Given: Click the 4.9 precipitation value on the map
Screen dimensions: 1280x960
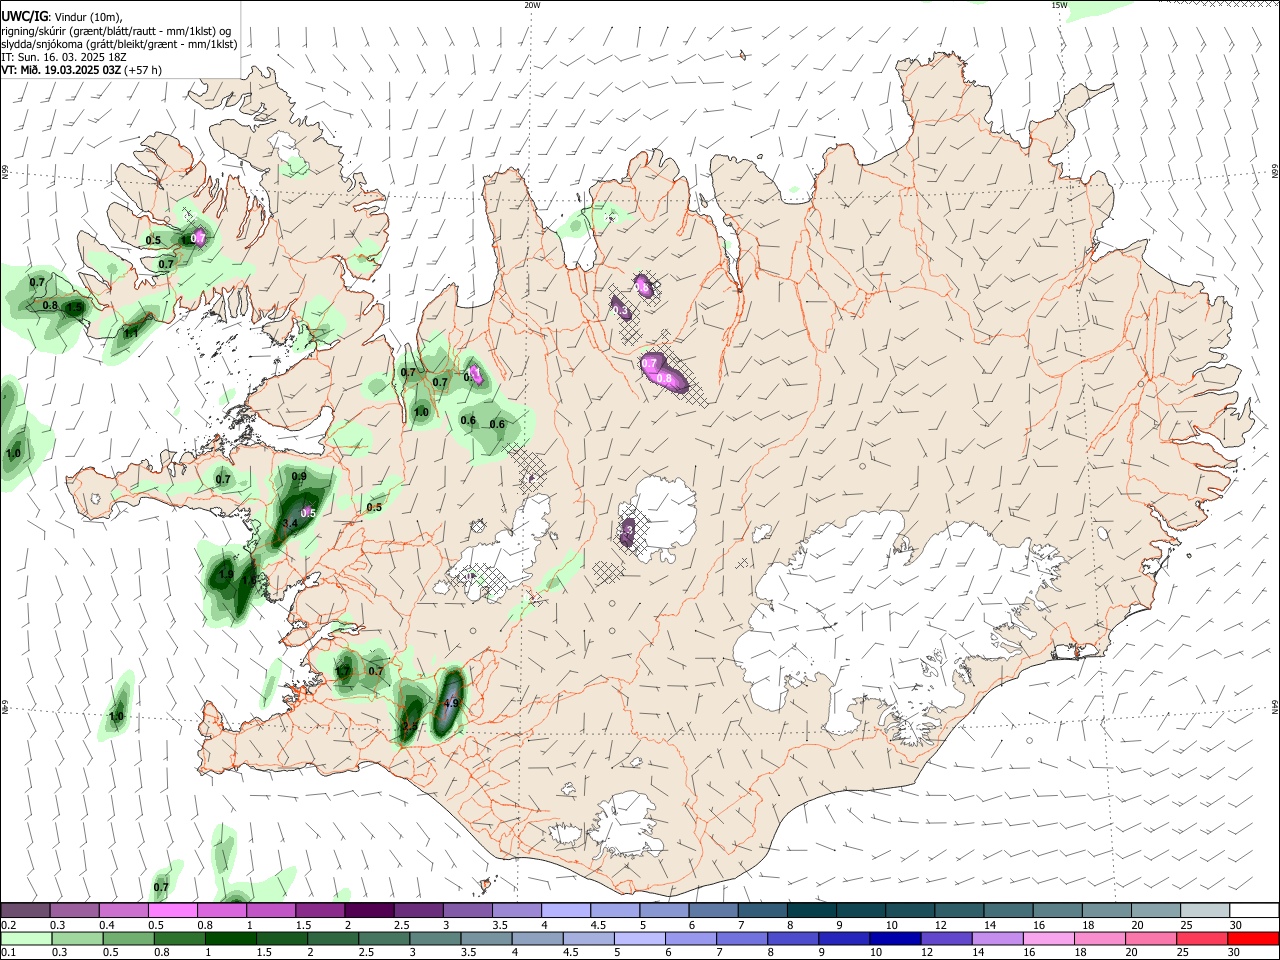Looking at the screenshot, I should (x=450, y=704).
